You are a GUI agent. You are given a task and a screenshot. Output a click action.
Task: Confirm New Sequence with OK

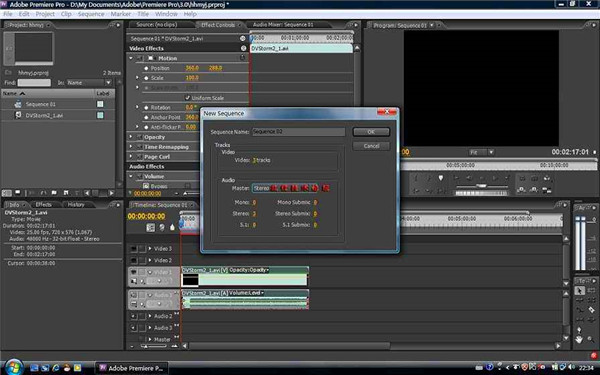(371, 132)
